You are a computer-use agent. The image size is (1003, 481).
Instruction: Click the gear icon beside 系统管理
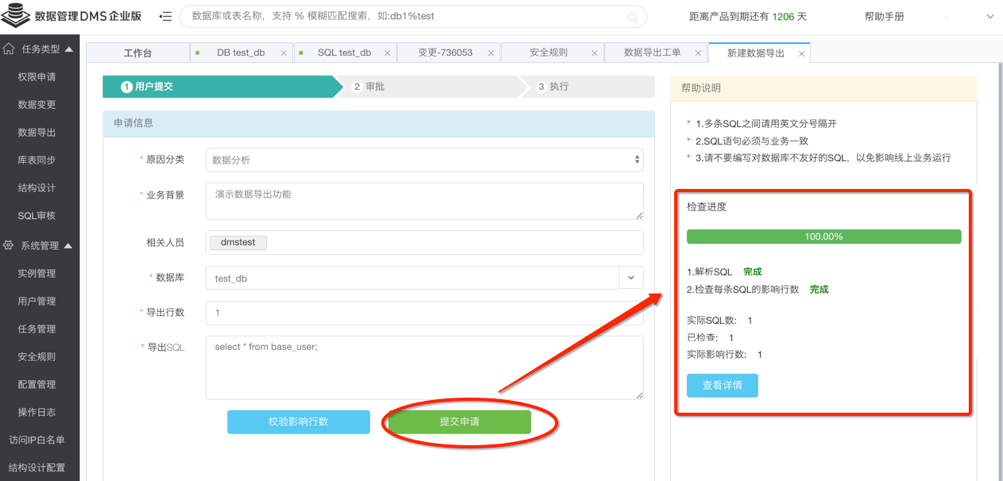[x=10, y=245]
